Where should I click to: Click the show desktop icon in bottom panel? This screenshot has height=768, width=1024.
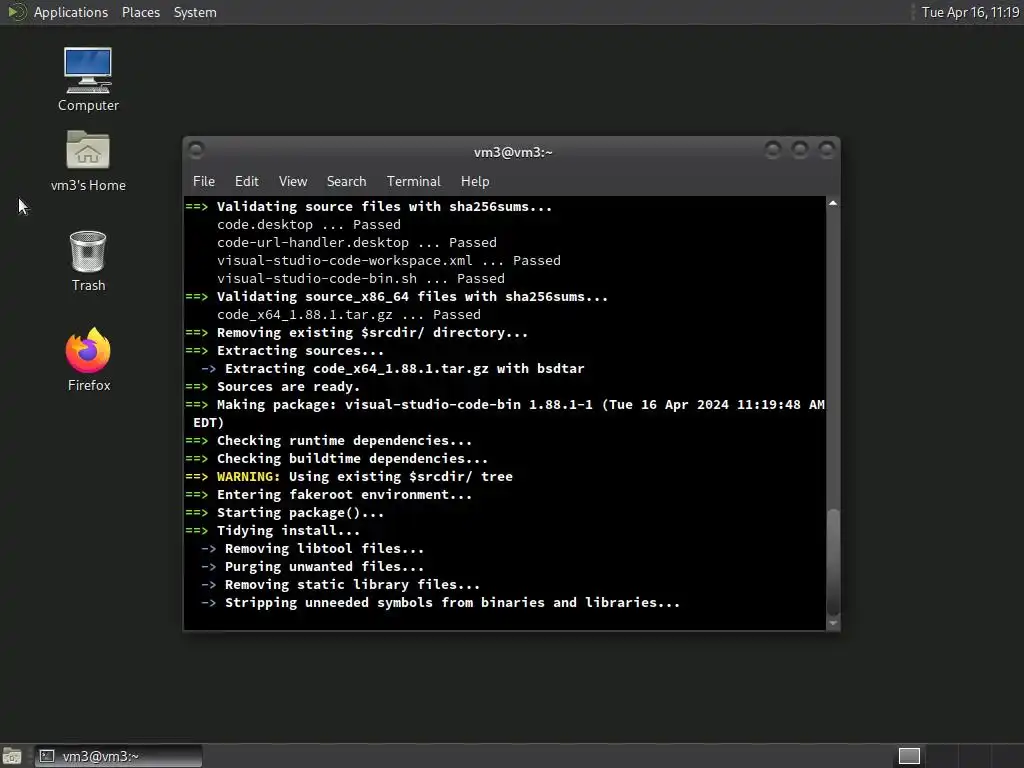tap(12, 756)
